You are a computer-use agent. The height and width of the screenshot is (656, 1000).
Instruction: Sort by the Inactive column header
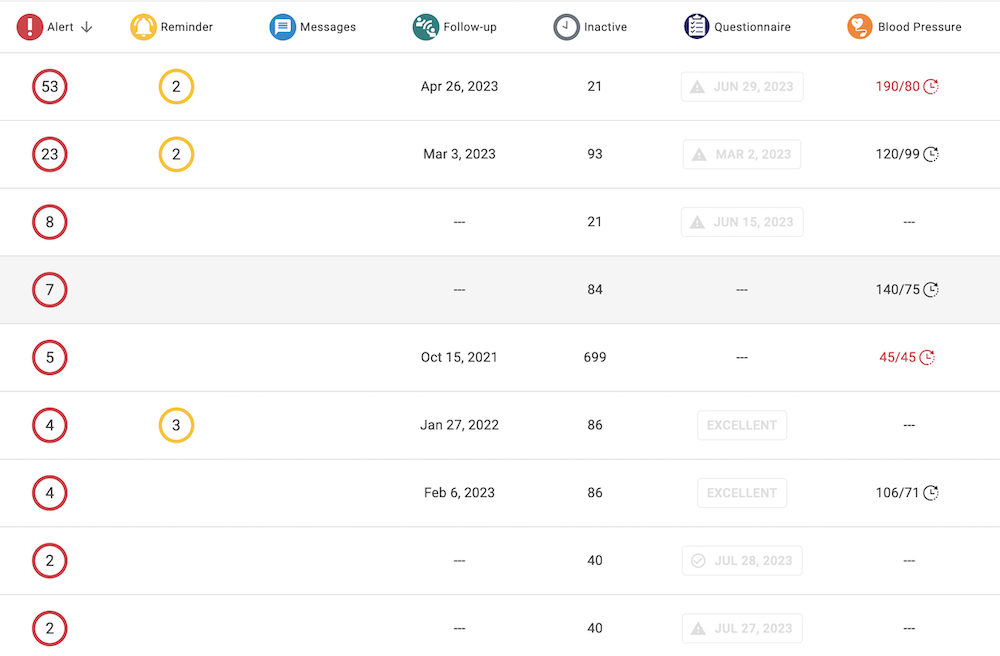[605, 27]
